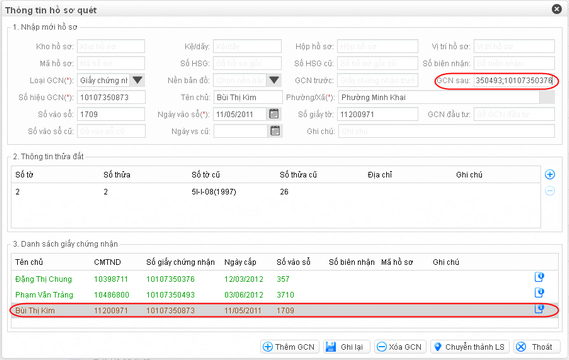Viewport: 569px width, 360px height.
Task: Close the Thông tin hồ sơ quét dialog
Action: 556,9
